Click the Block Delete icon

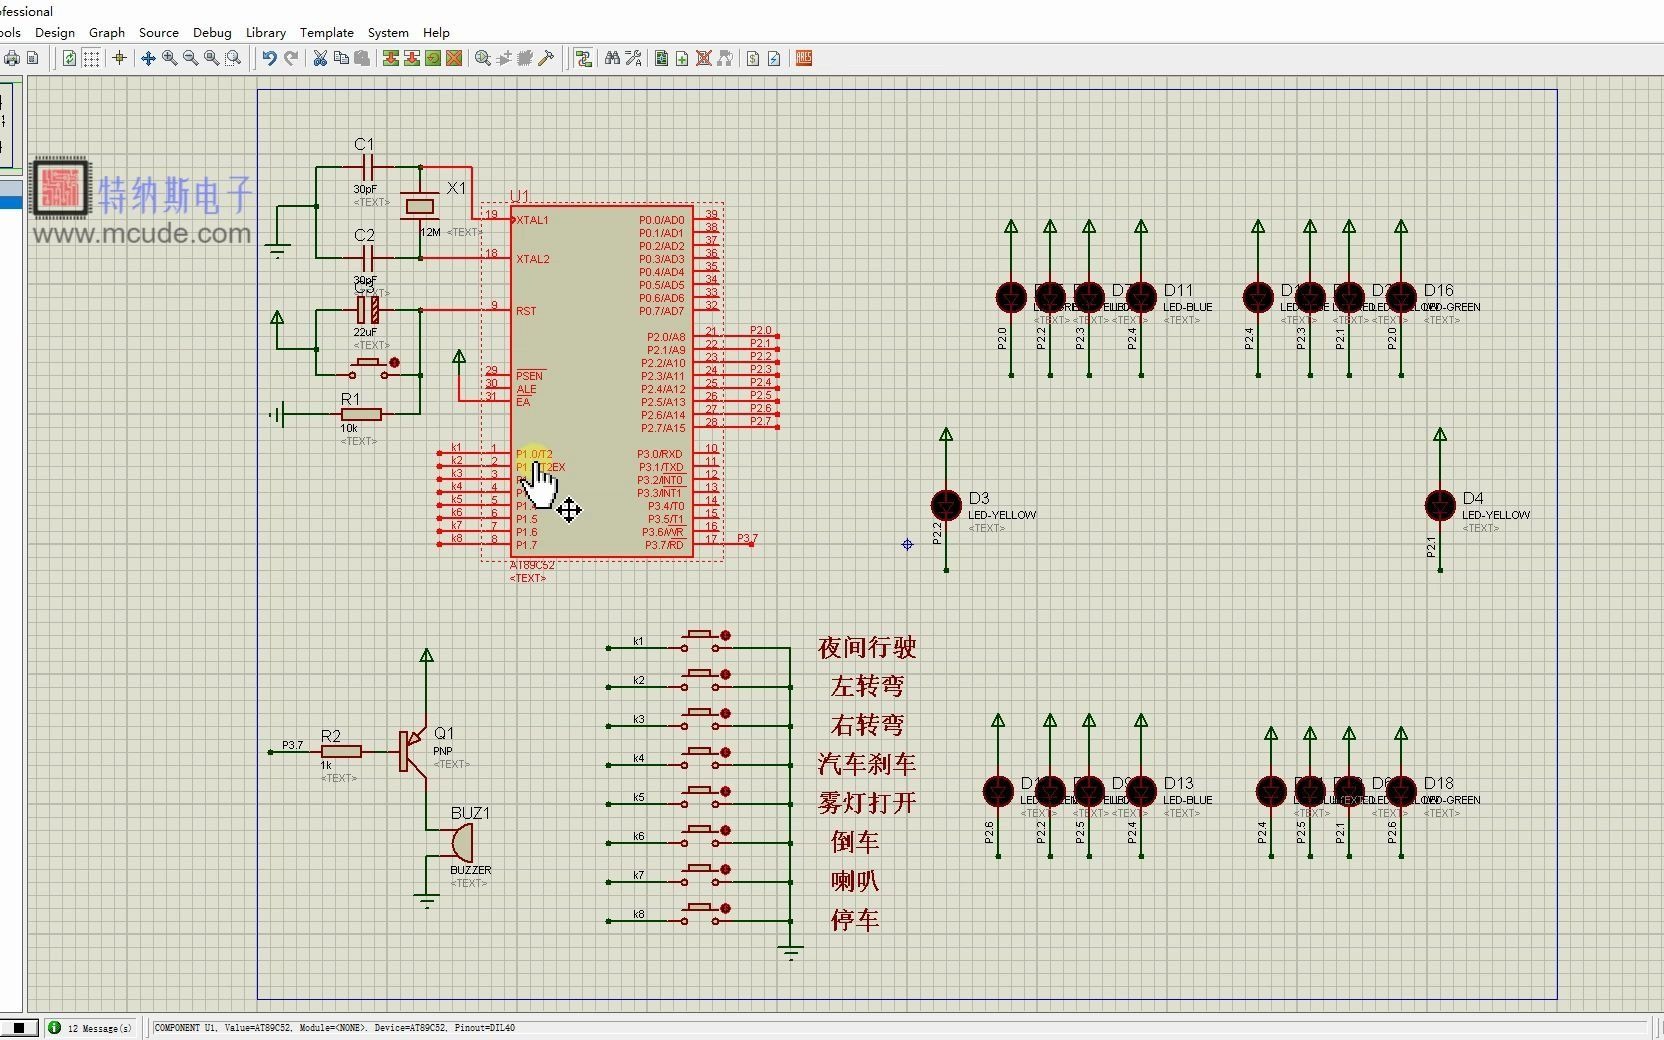tap(454, 58)
